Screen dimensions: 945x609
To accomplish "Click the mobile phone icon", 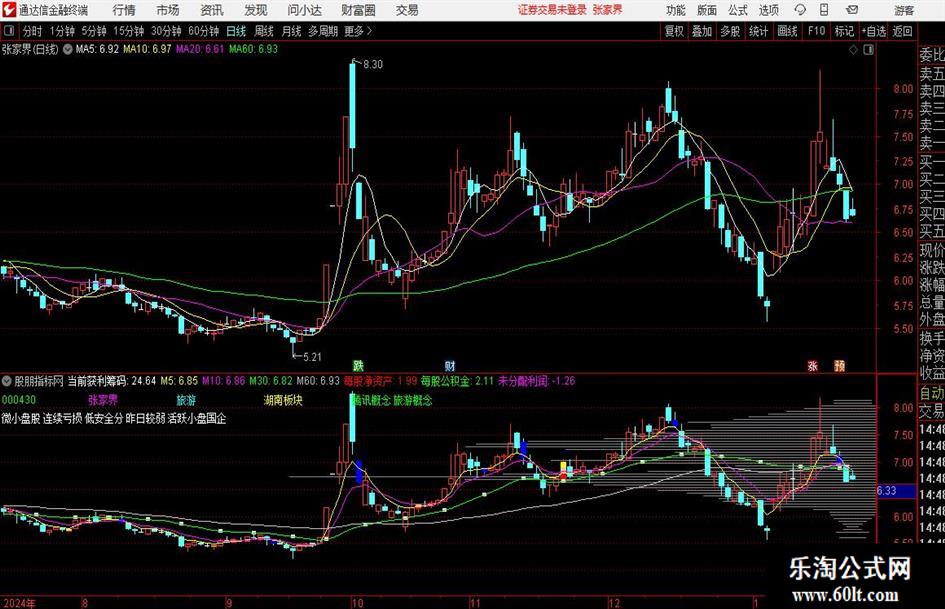I will point(824,10).
